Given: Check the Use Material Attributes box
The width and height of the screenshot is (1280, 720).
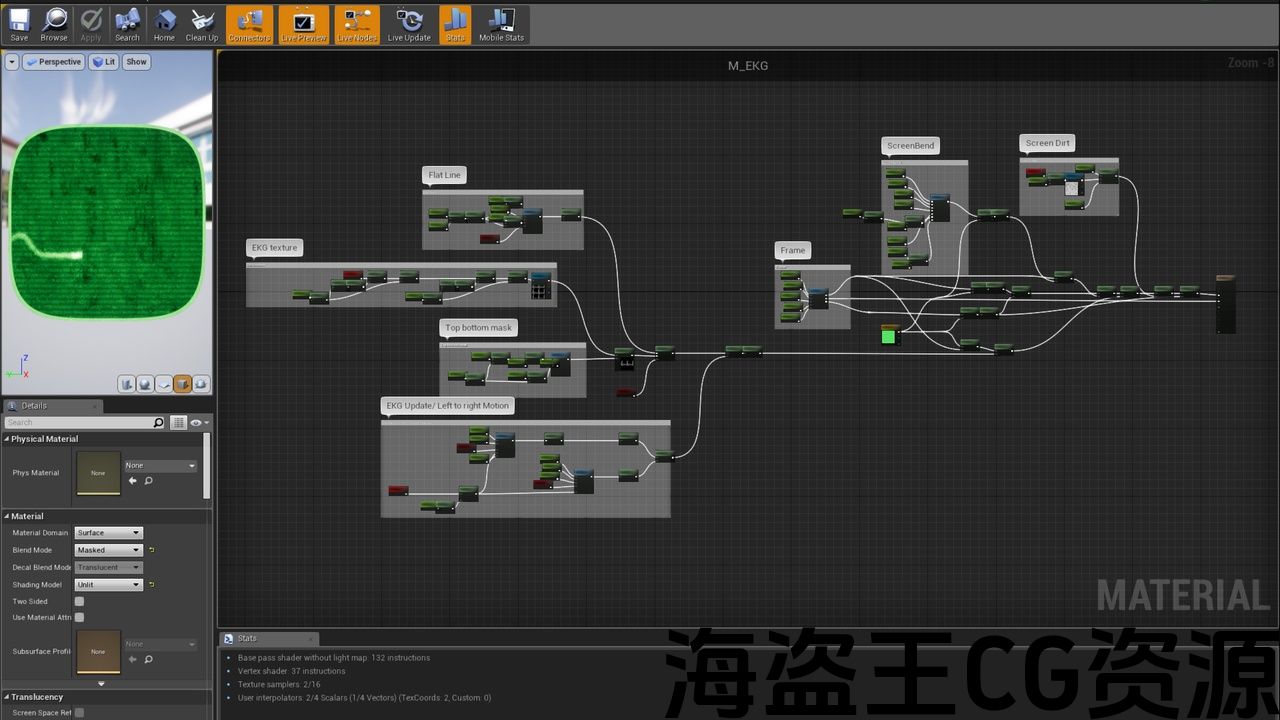Looking at the screenshot, I should 79,618.
